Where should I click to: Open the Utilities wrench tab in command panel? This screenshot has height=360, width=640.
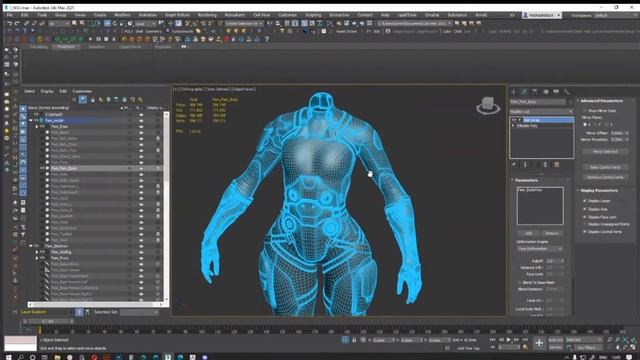(x=567, y=92)
